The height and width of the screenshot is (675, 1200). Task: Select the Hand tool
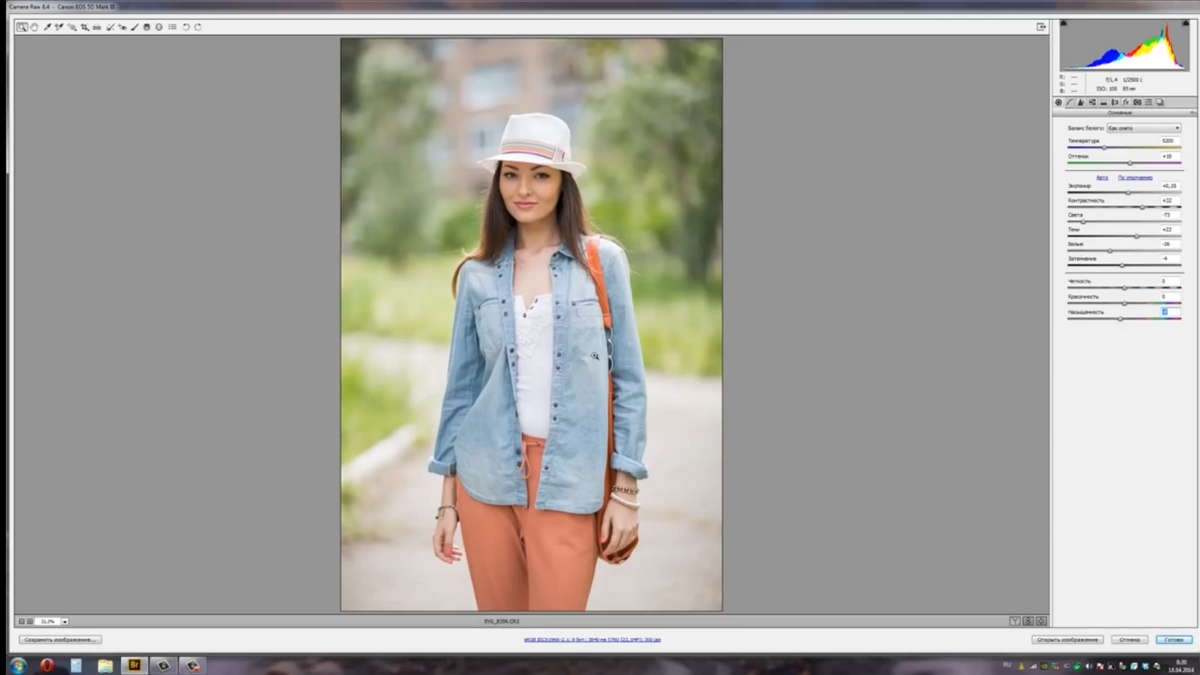click(34, 27)
